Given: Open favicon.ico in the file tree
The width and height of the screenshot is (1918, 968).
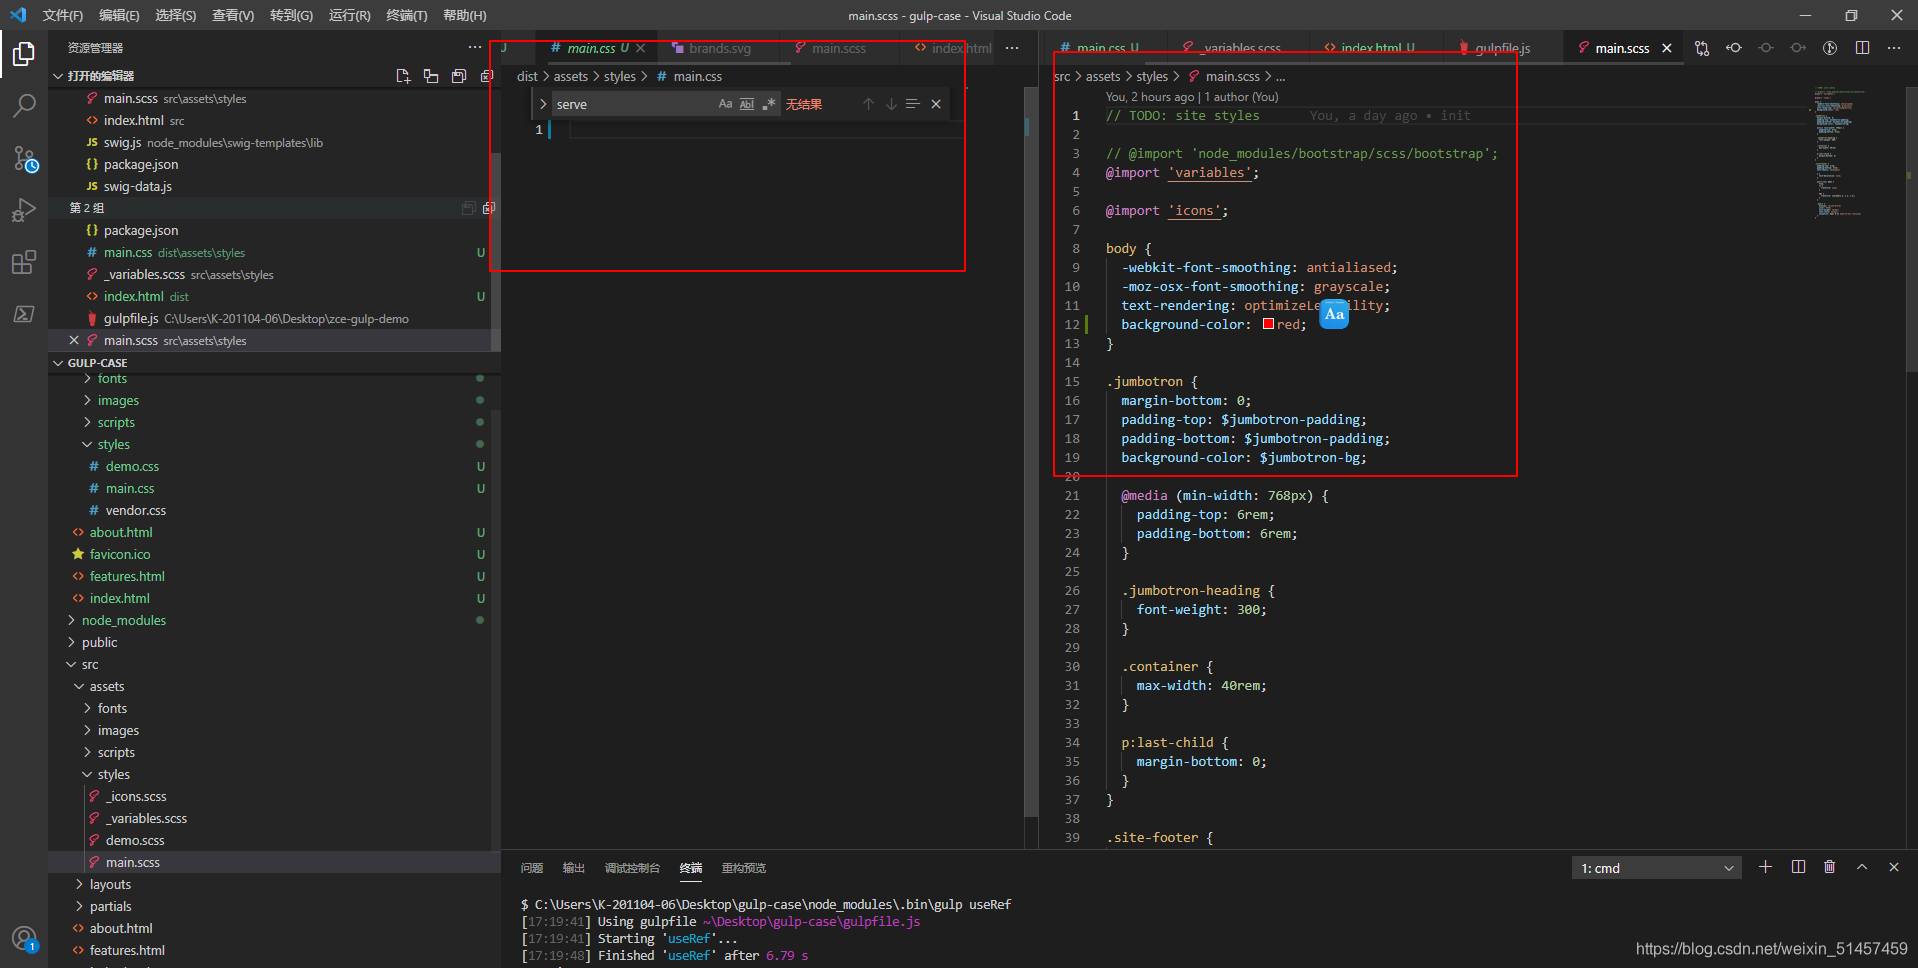Looking at the screenshot, I should click(120, 554).
